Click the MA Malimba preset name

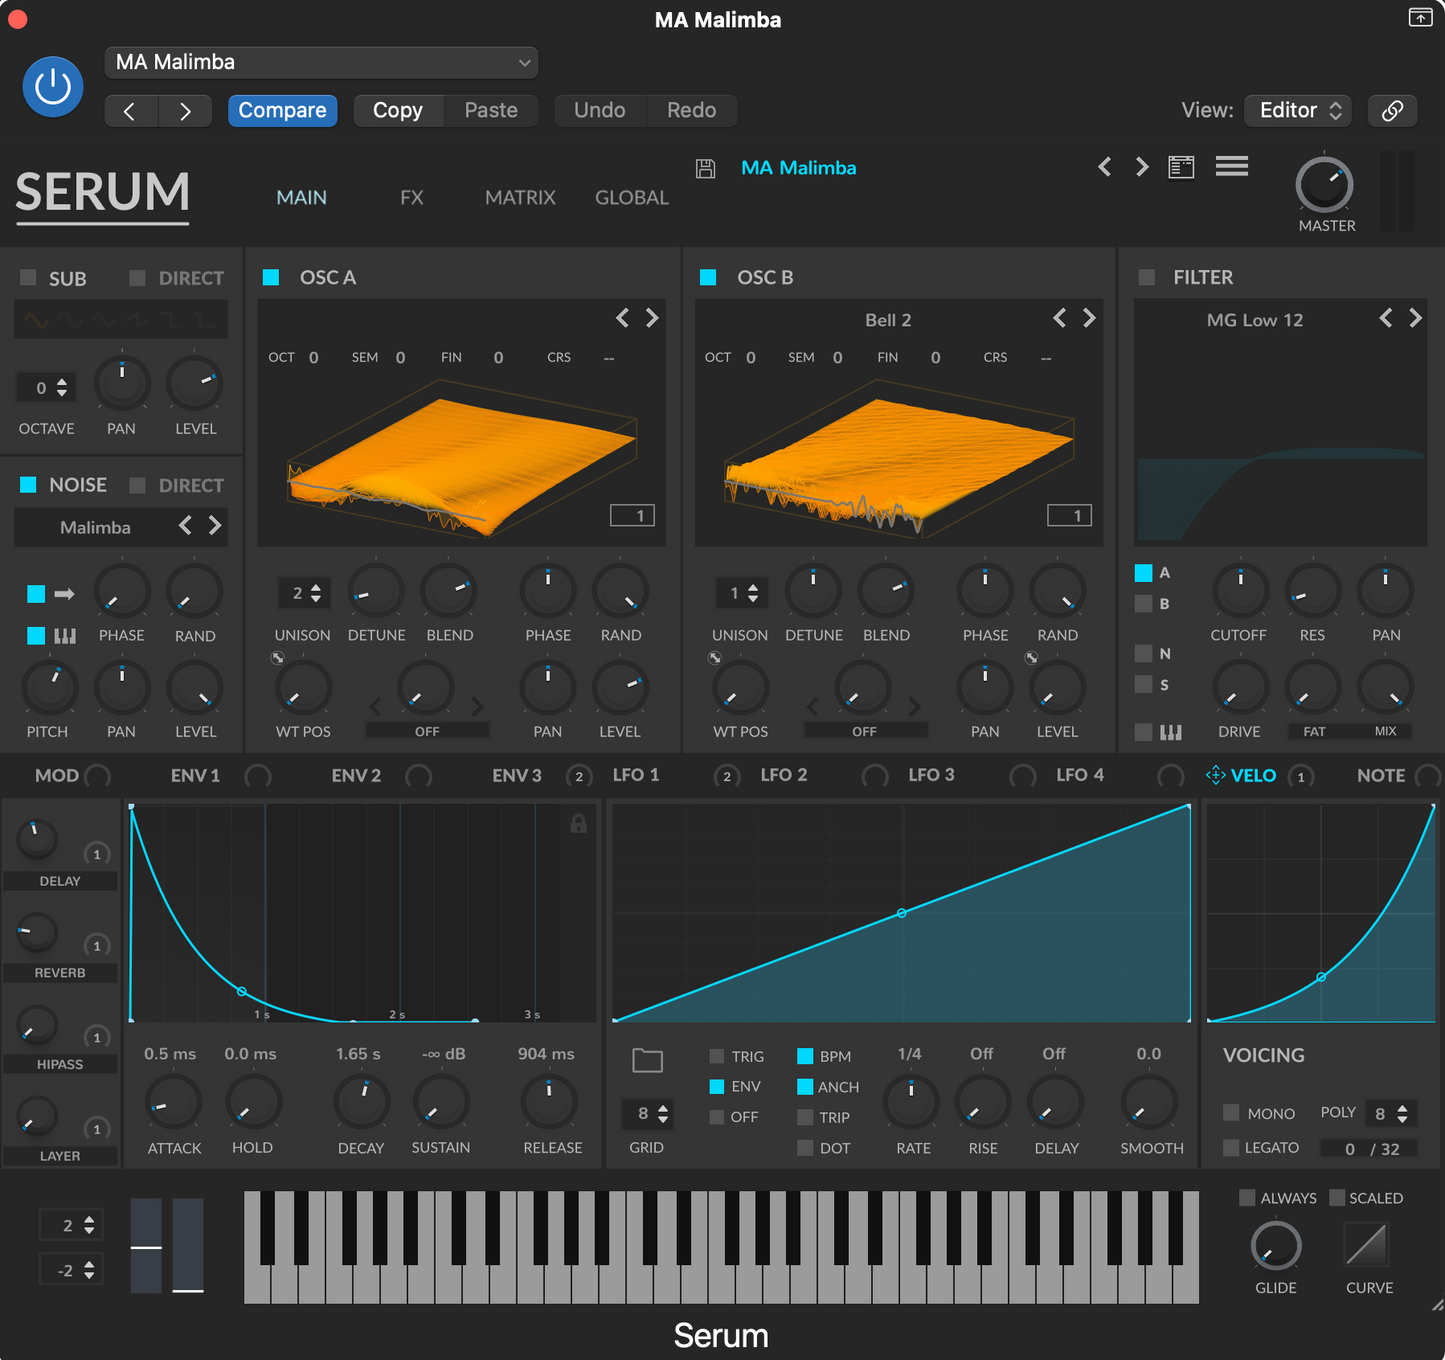tap(798, 168)
